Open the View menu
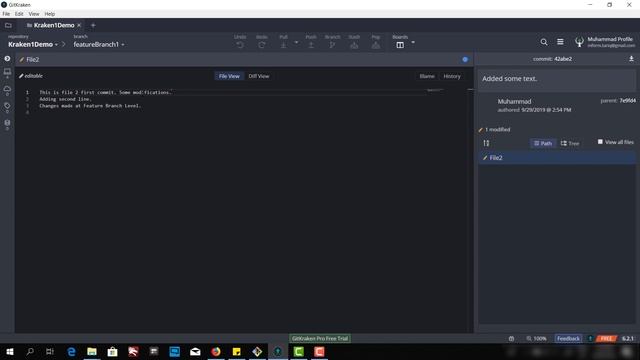Screen dimensions: 640x360 point(34,14)
